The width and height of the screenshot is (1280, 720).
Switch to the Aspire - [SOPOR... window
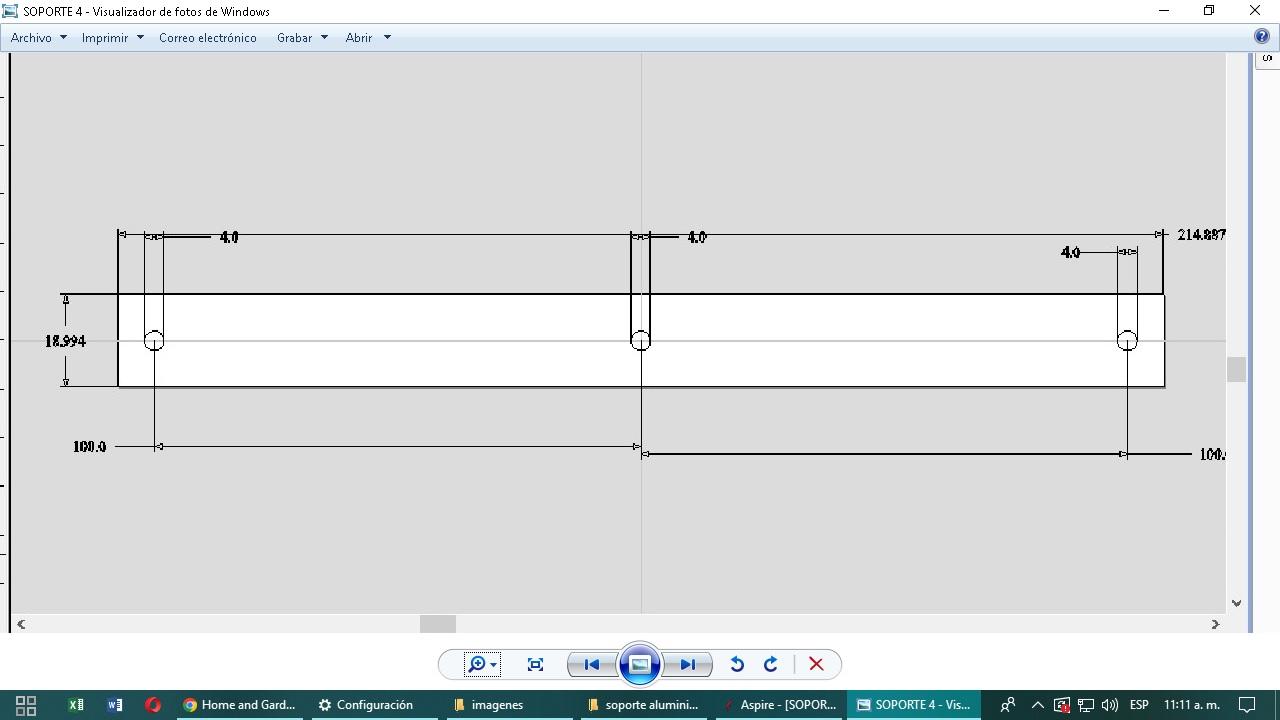click(x=780, y=705)
